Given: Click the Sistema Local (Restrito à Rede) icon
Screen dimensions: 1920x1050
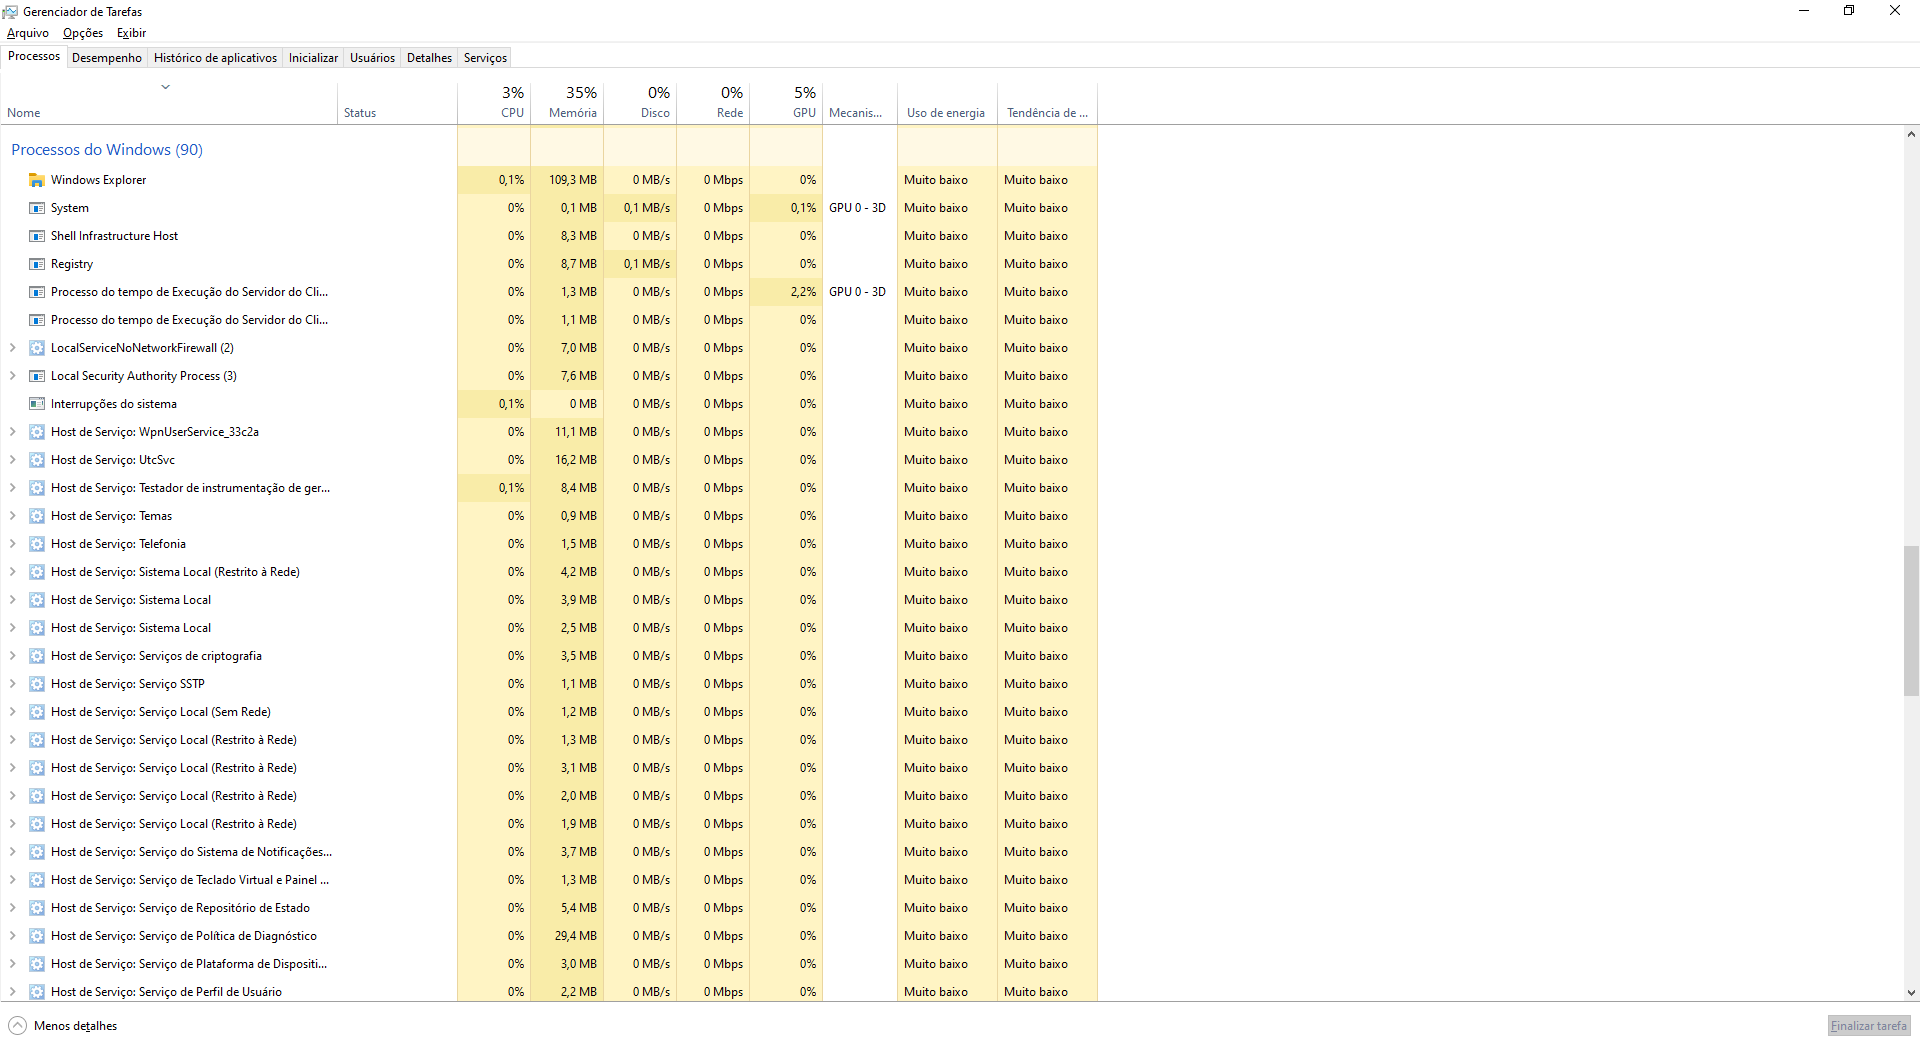Looking at the screenshot, I should 37,572.
